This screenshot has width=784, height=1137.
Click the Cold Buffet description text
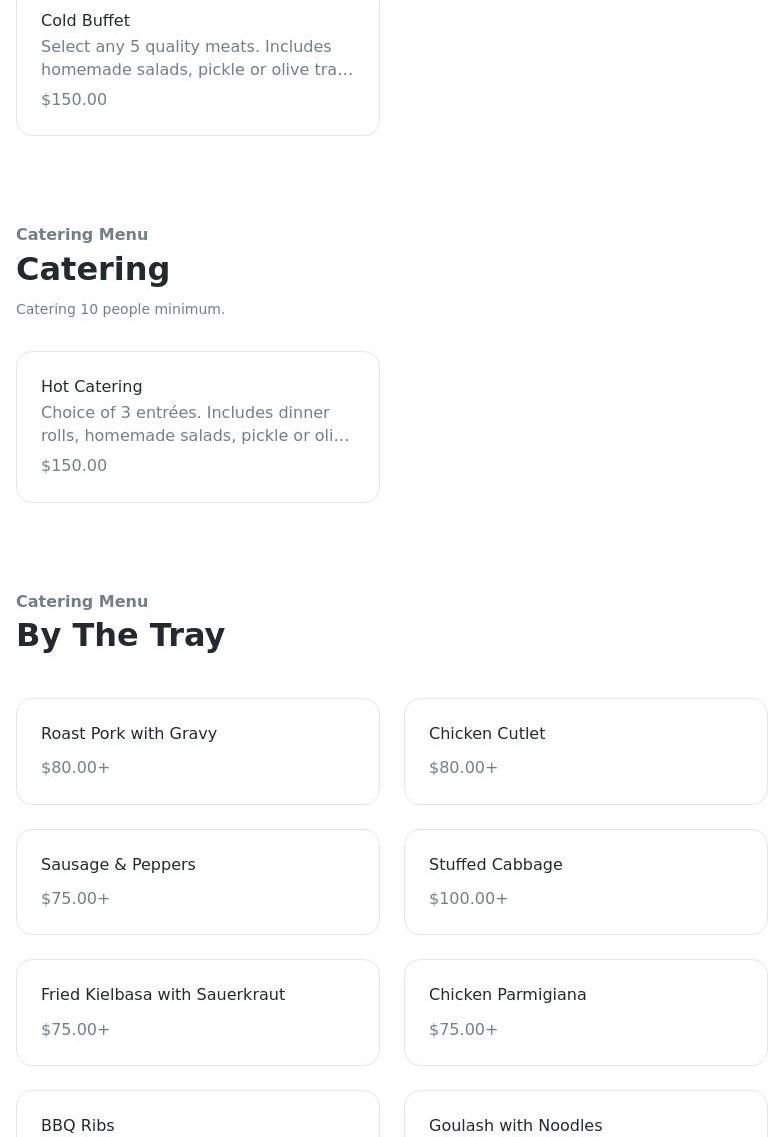pos(197,58)
